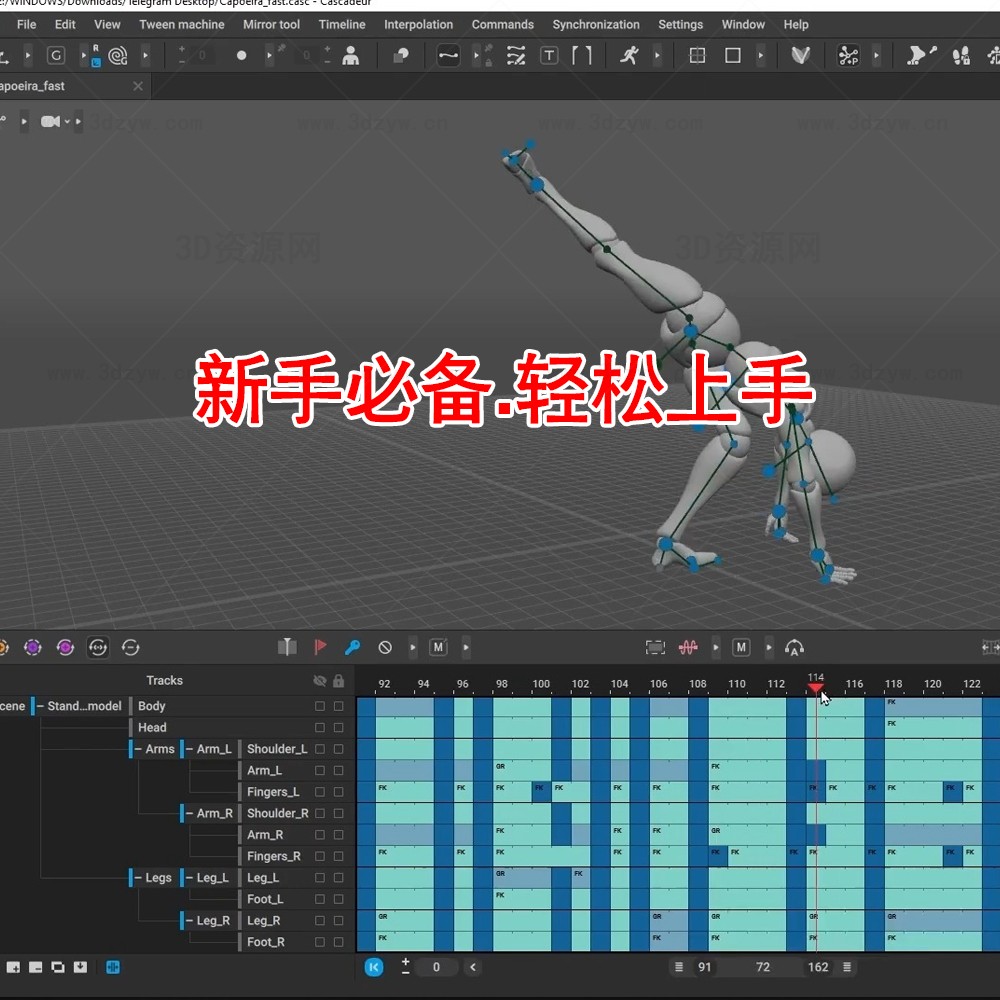1000x1000 pixels.
Task: Click the running figure icon in toolbar
Action: 629,56
